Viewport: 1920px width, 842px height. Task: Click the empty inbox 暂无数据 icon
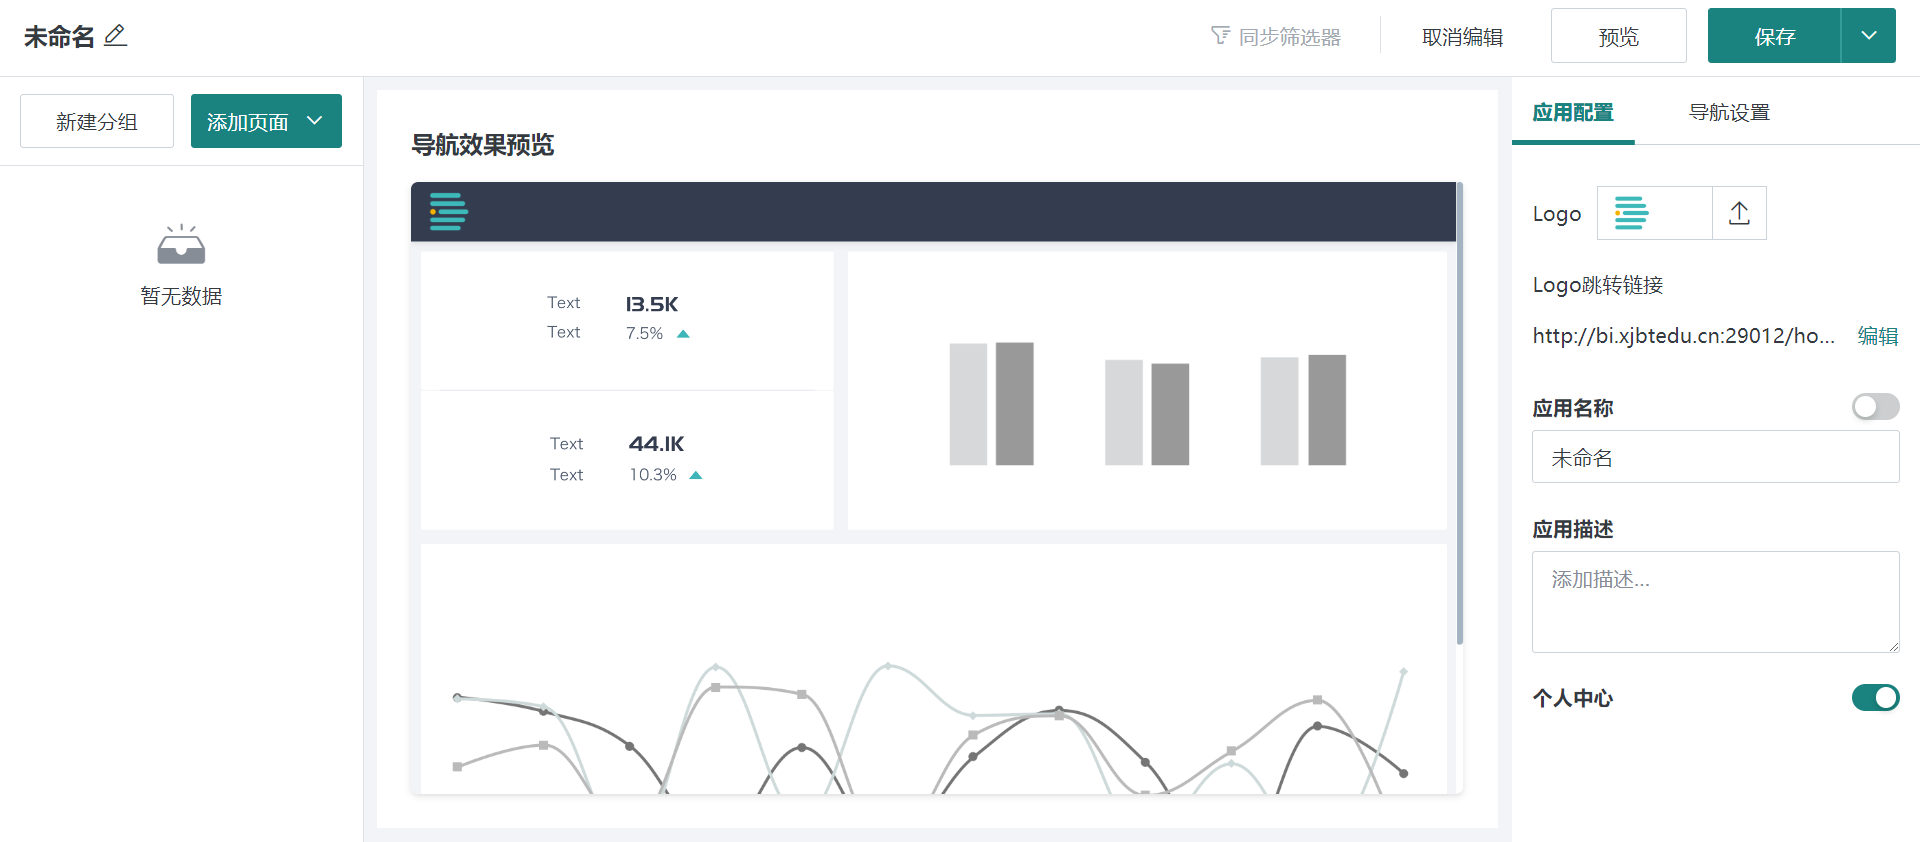click(x=181, y=245)
